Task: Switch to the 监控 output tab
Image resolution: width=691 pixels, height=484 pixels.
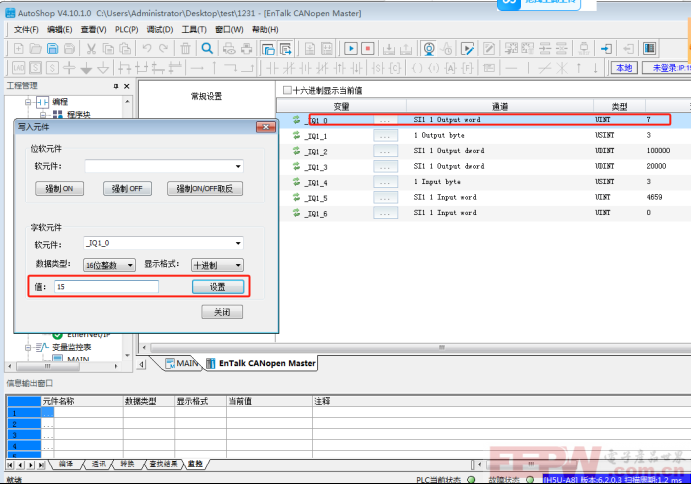Action: point(195,464)
